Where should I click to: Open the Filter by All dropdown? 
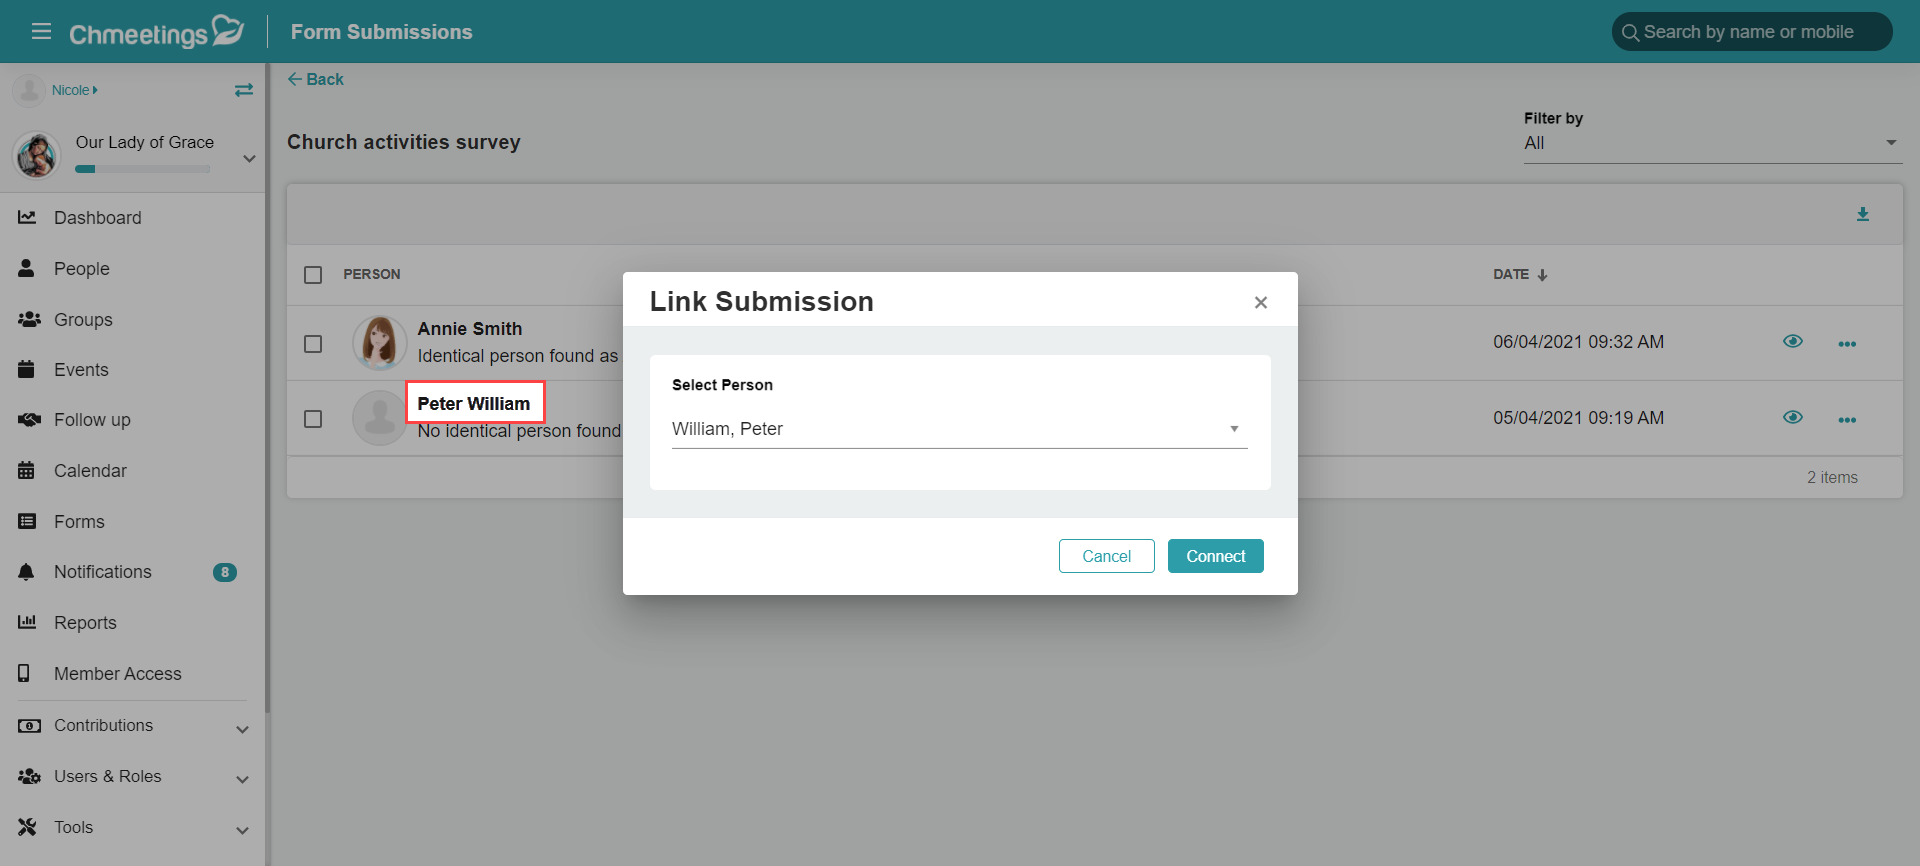[x=1712, y=143]
